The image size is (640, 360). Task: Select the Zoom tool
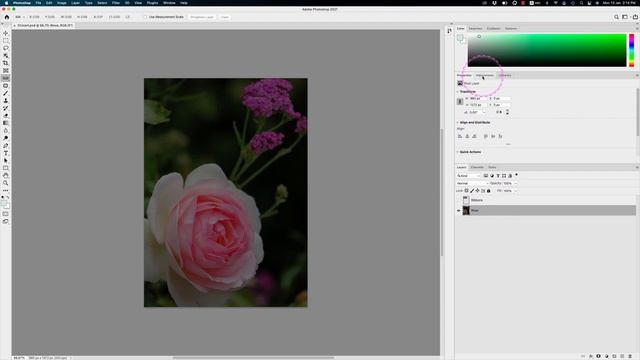6,183
